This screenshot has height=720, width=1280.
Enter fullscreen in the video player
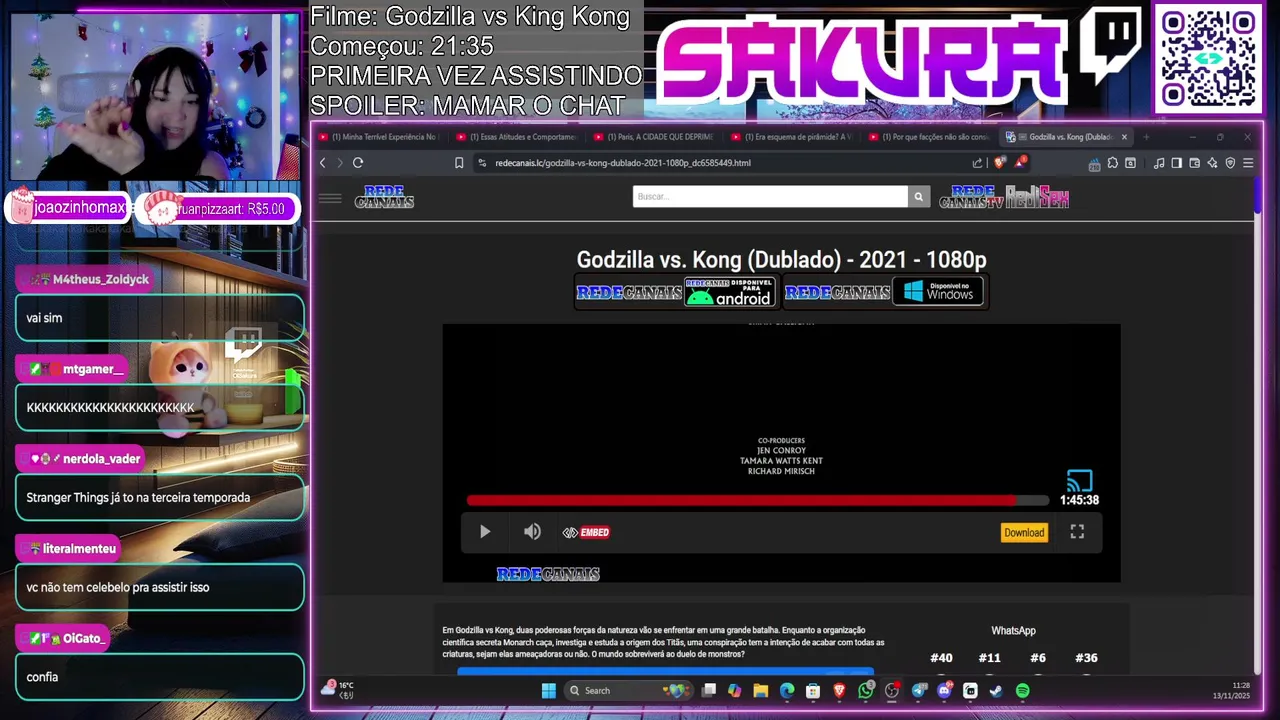[1077, 532]
